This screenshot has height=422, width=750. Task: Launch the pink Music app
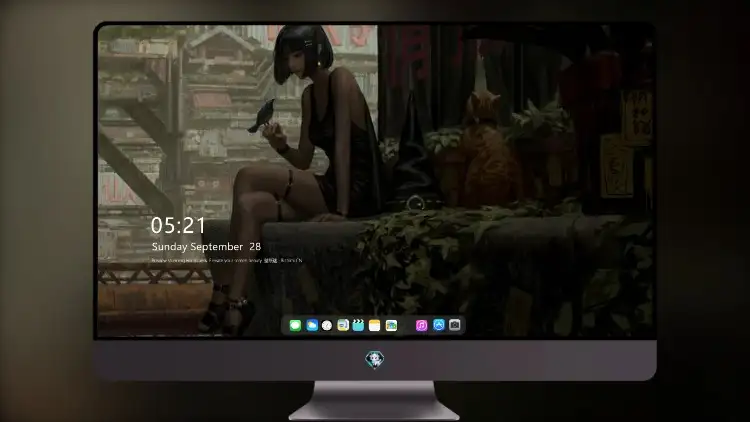point(422,325)
